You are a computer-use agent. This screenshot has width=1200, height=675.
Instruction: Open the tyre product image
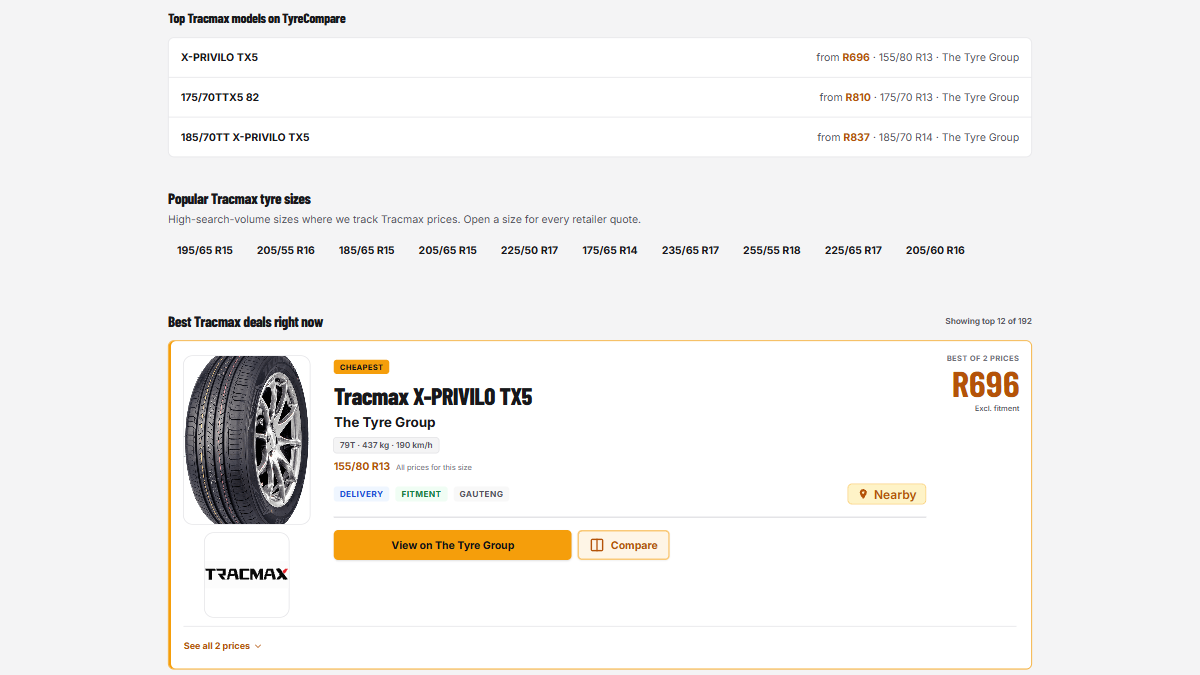pos(247,440)
